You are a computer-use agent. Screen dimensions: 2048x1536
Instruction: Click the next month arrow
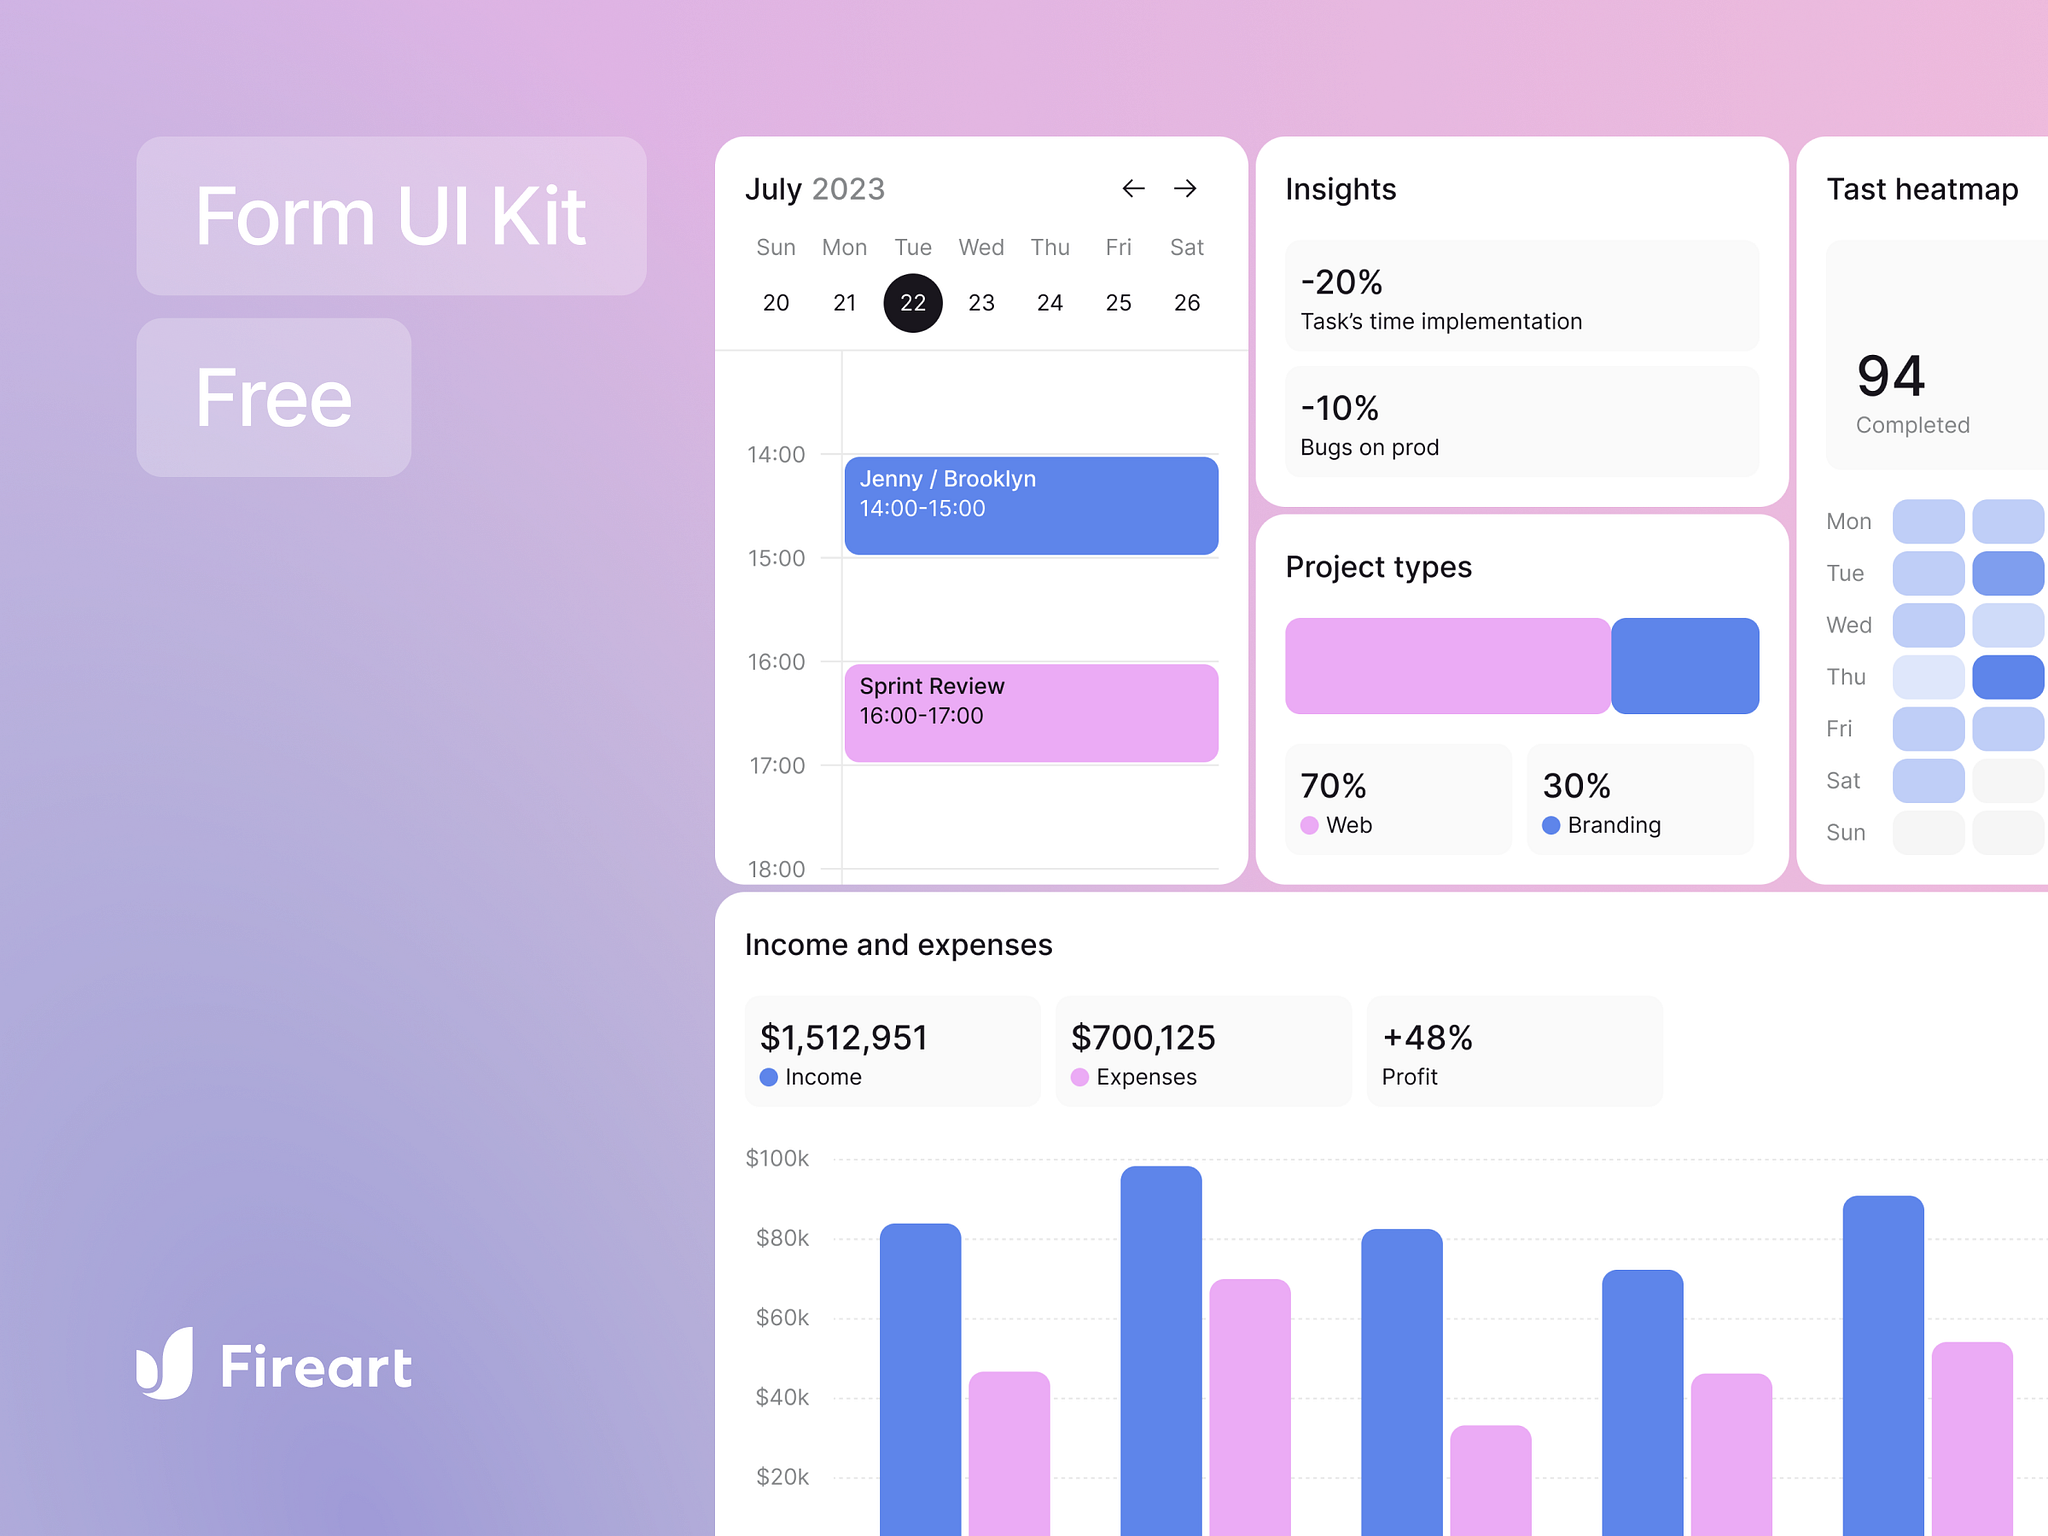pyautogui.click(x=1186, y=188)
